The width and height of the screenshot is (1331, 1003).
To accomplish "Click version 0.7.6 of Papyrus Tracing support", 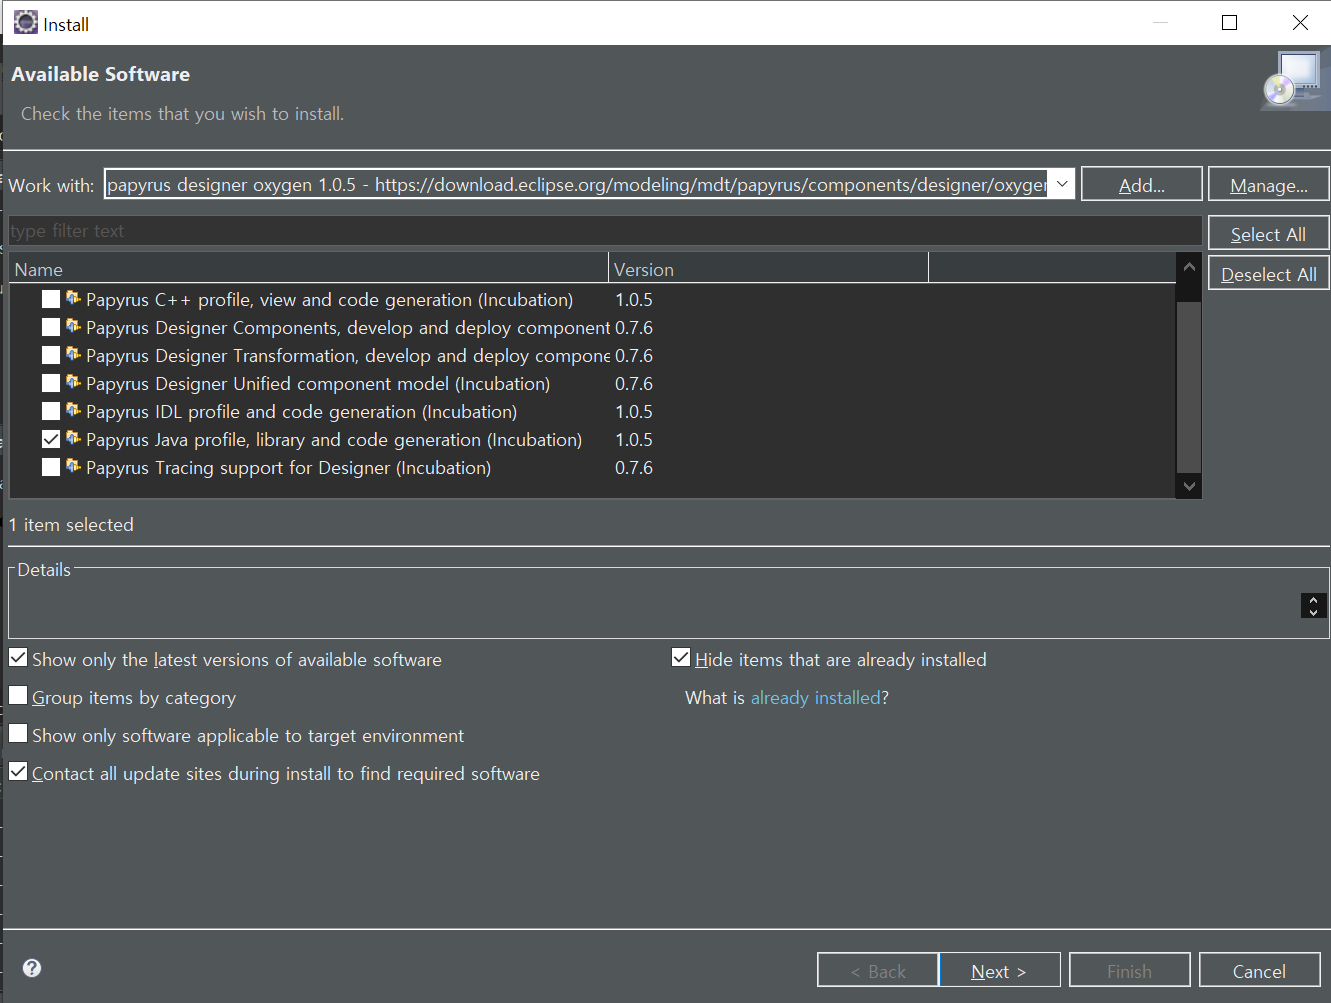I will (634, 467).
